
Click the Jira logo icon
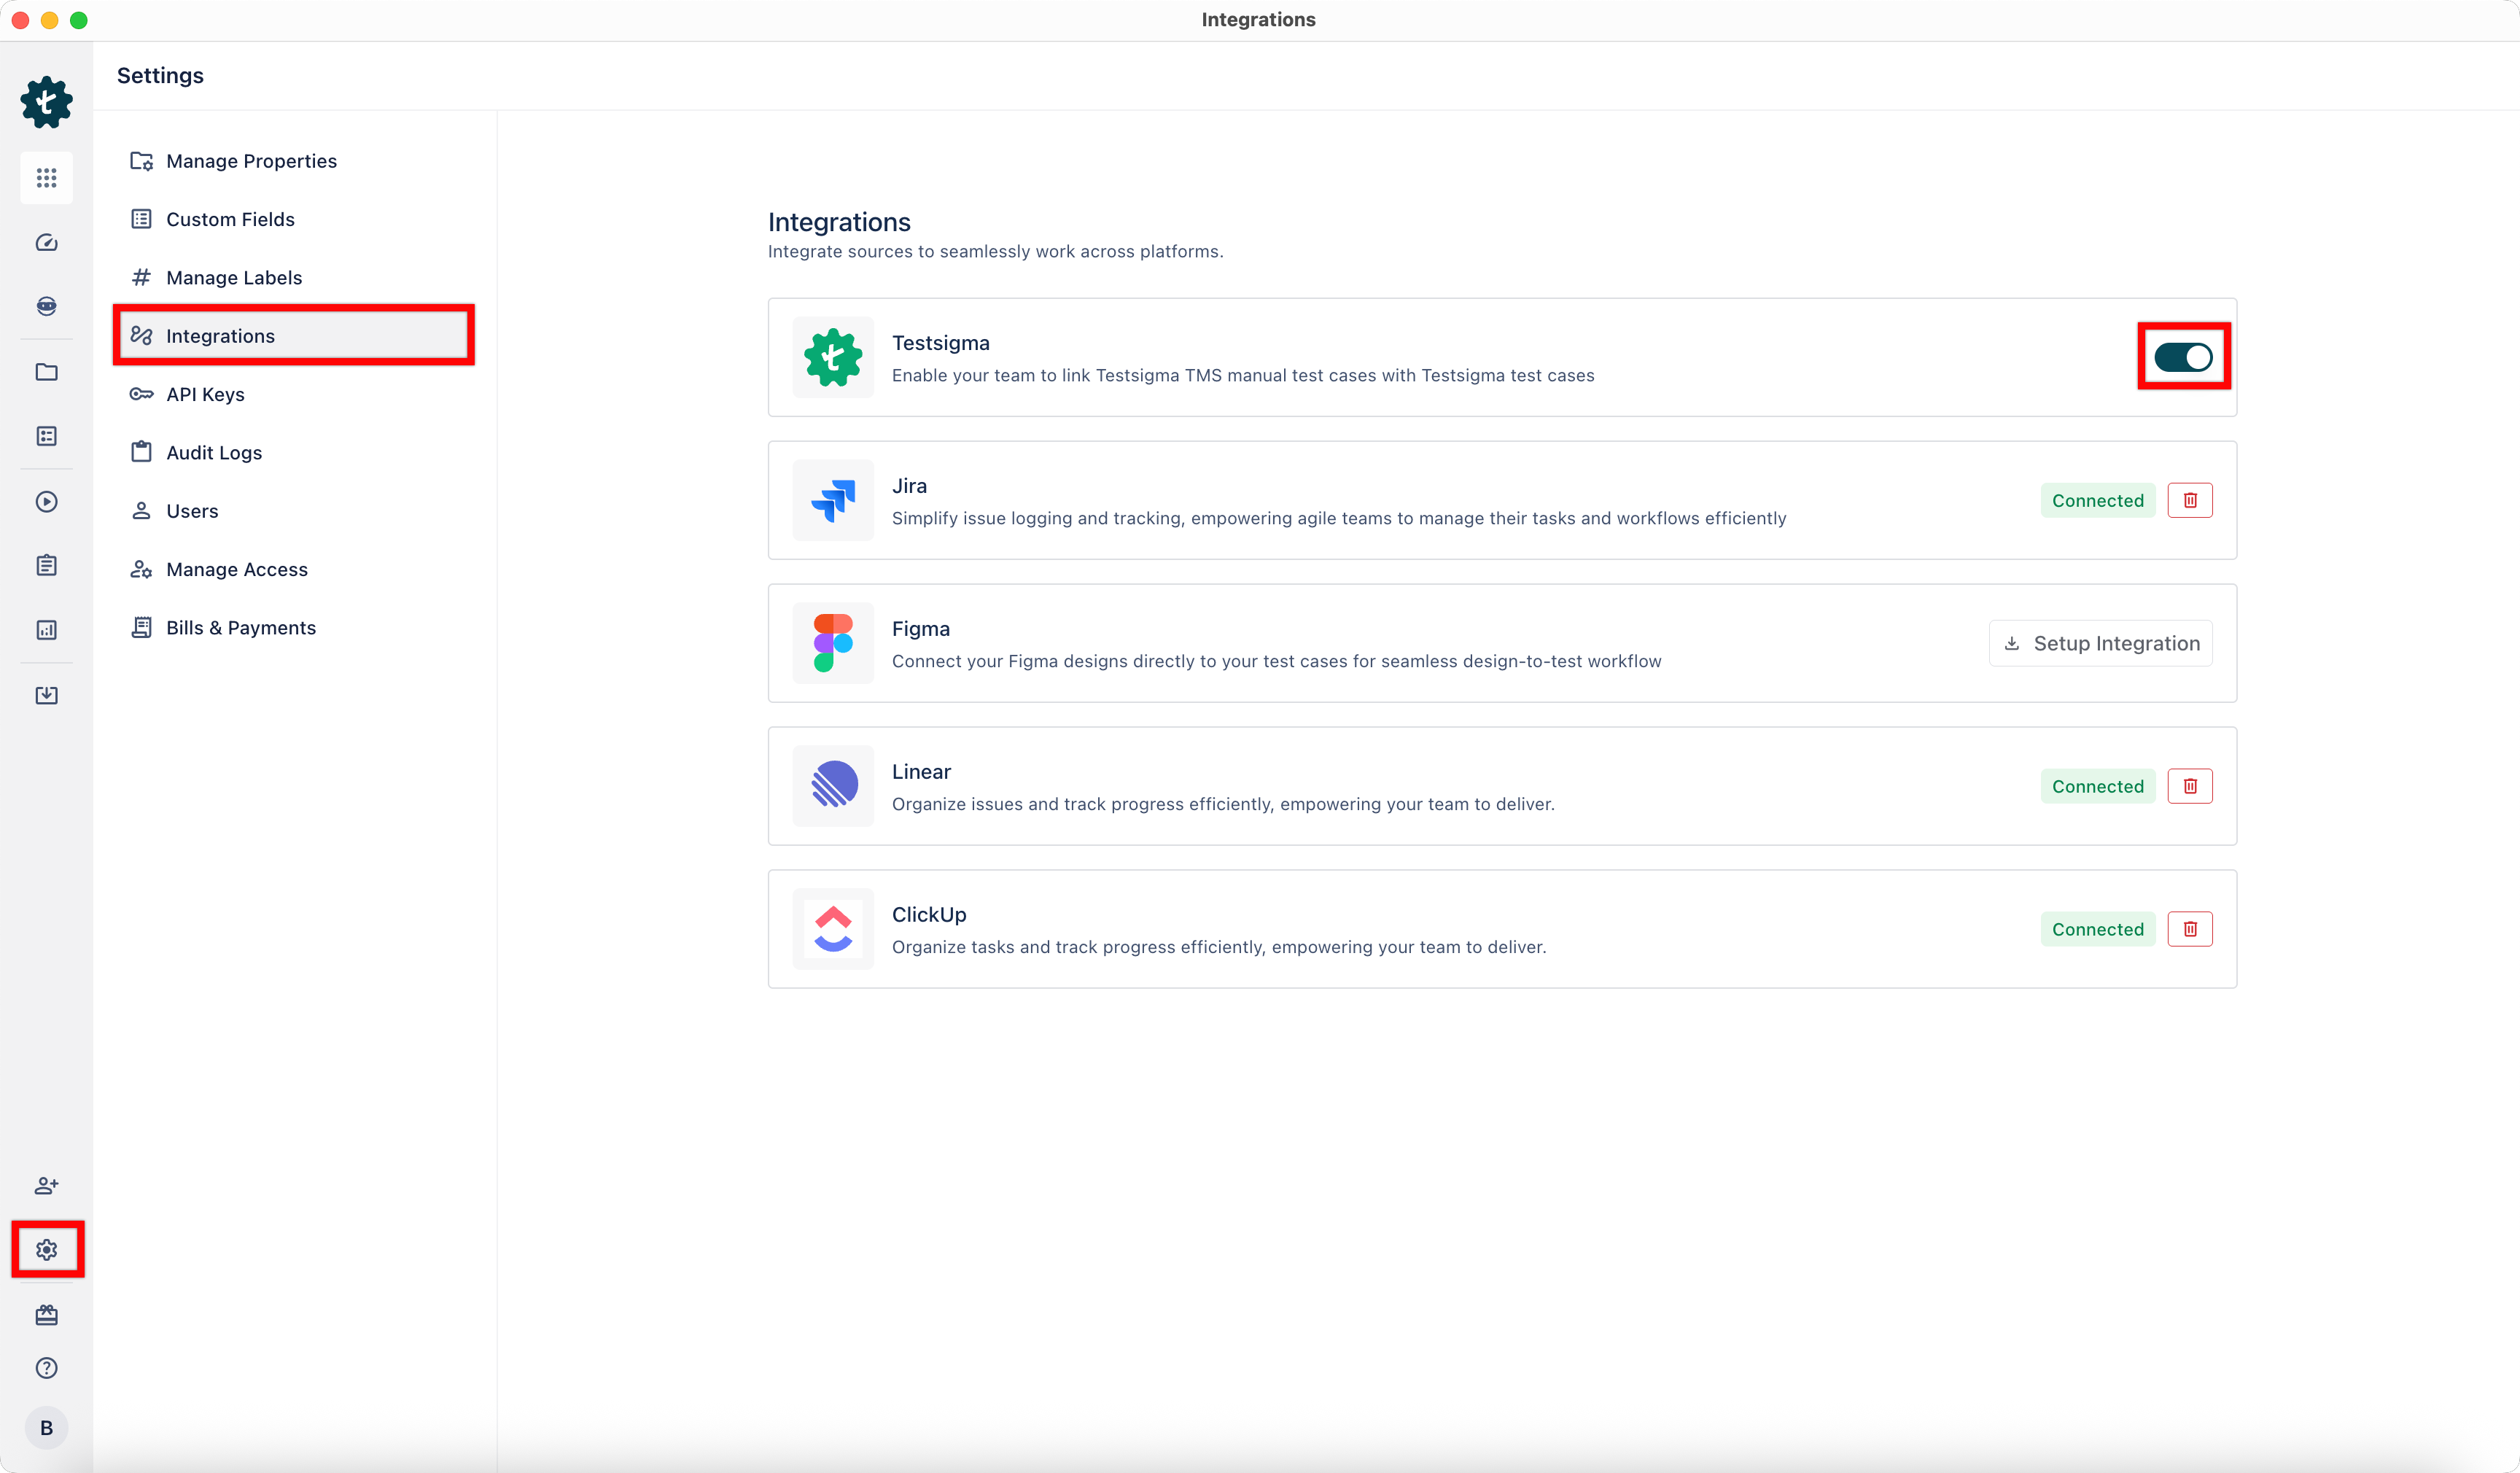click(833, 500)
